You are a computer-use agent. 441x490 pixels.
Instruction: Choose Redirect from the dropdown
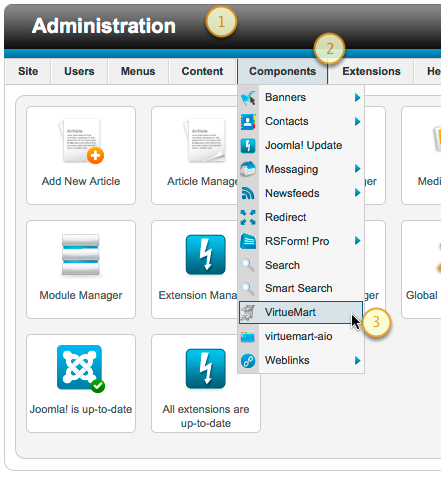pos(301,217)
